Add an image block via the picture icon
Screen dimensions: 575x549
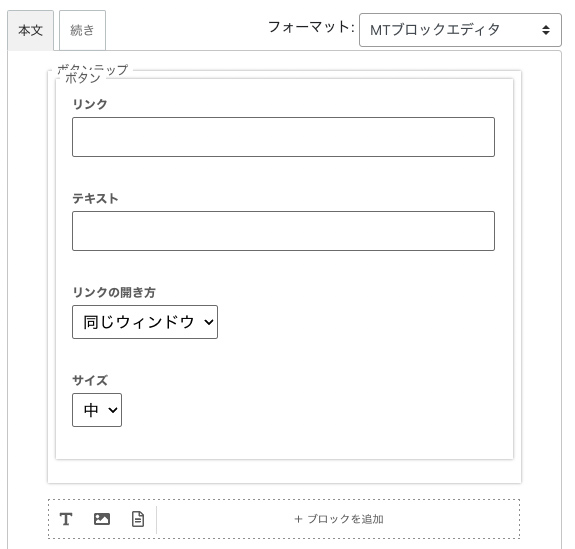[102, 519]
